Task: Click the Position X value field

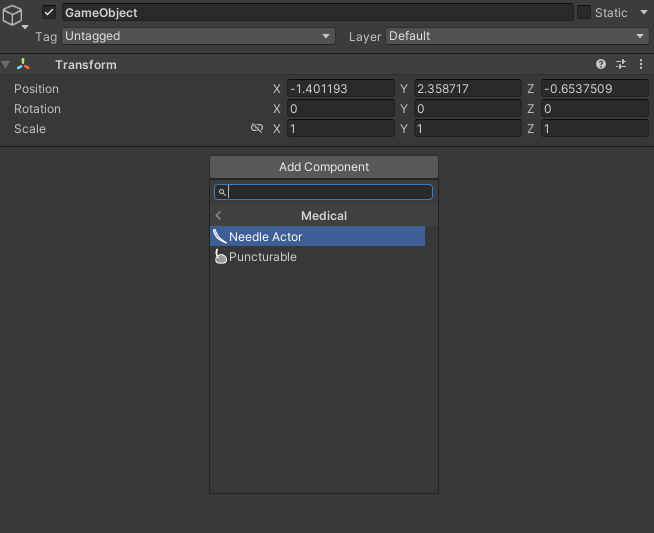Action: click(x=340, y=89)
